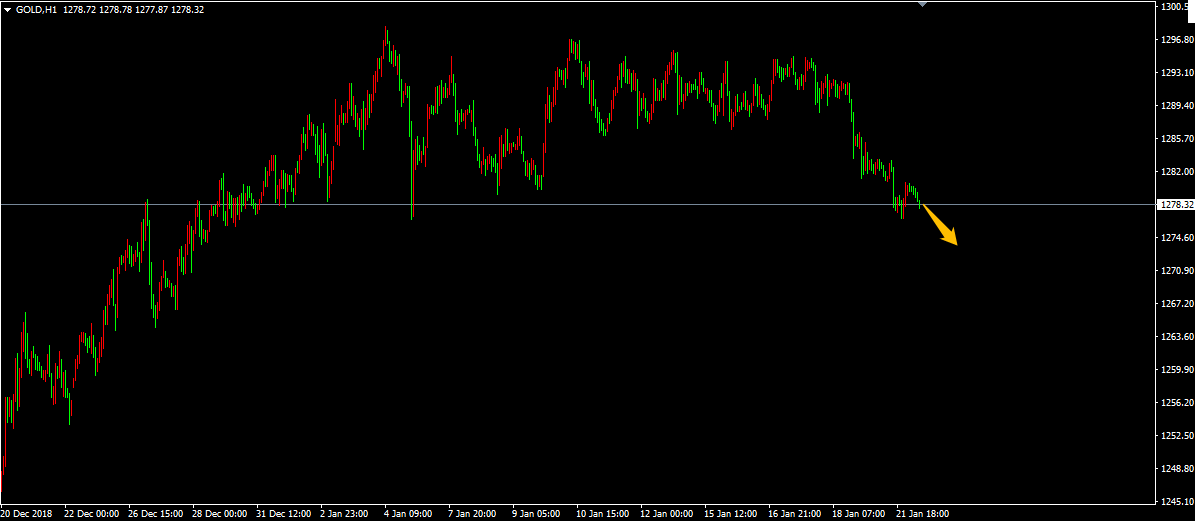This screenshot has height=521, width=1195.
Task: Click the 31 Dec 12:00 time label
Action: [284, 514]
